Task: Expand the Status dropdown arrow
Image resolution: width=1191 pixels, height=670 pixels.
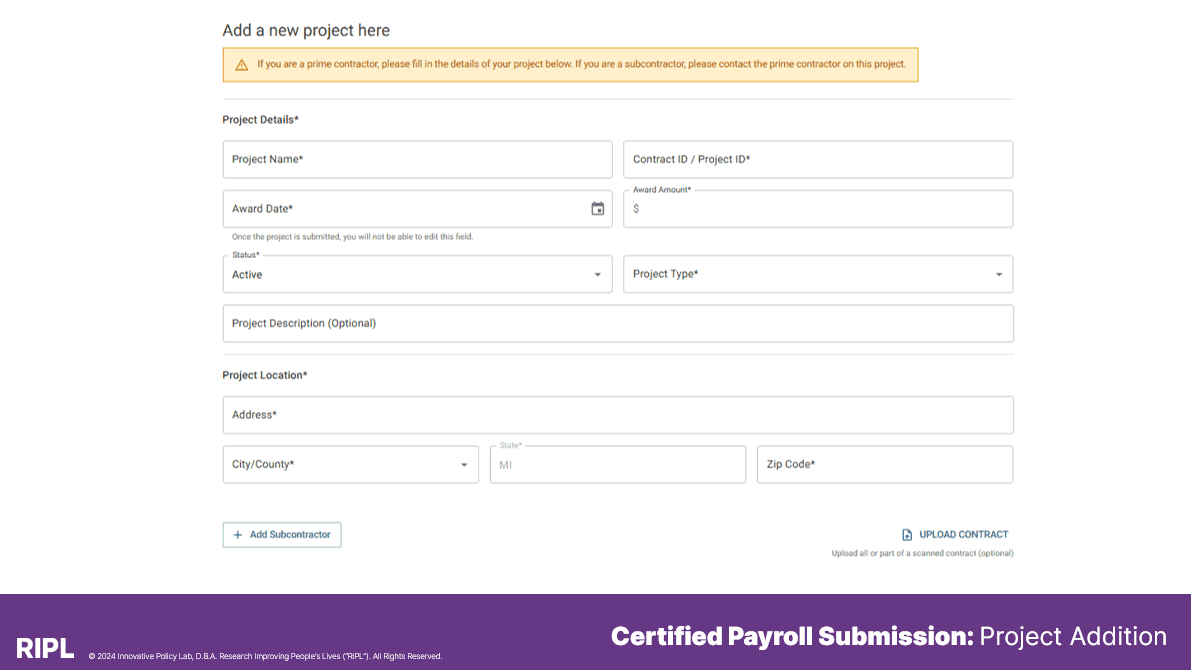Action: tap(598, 275)
